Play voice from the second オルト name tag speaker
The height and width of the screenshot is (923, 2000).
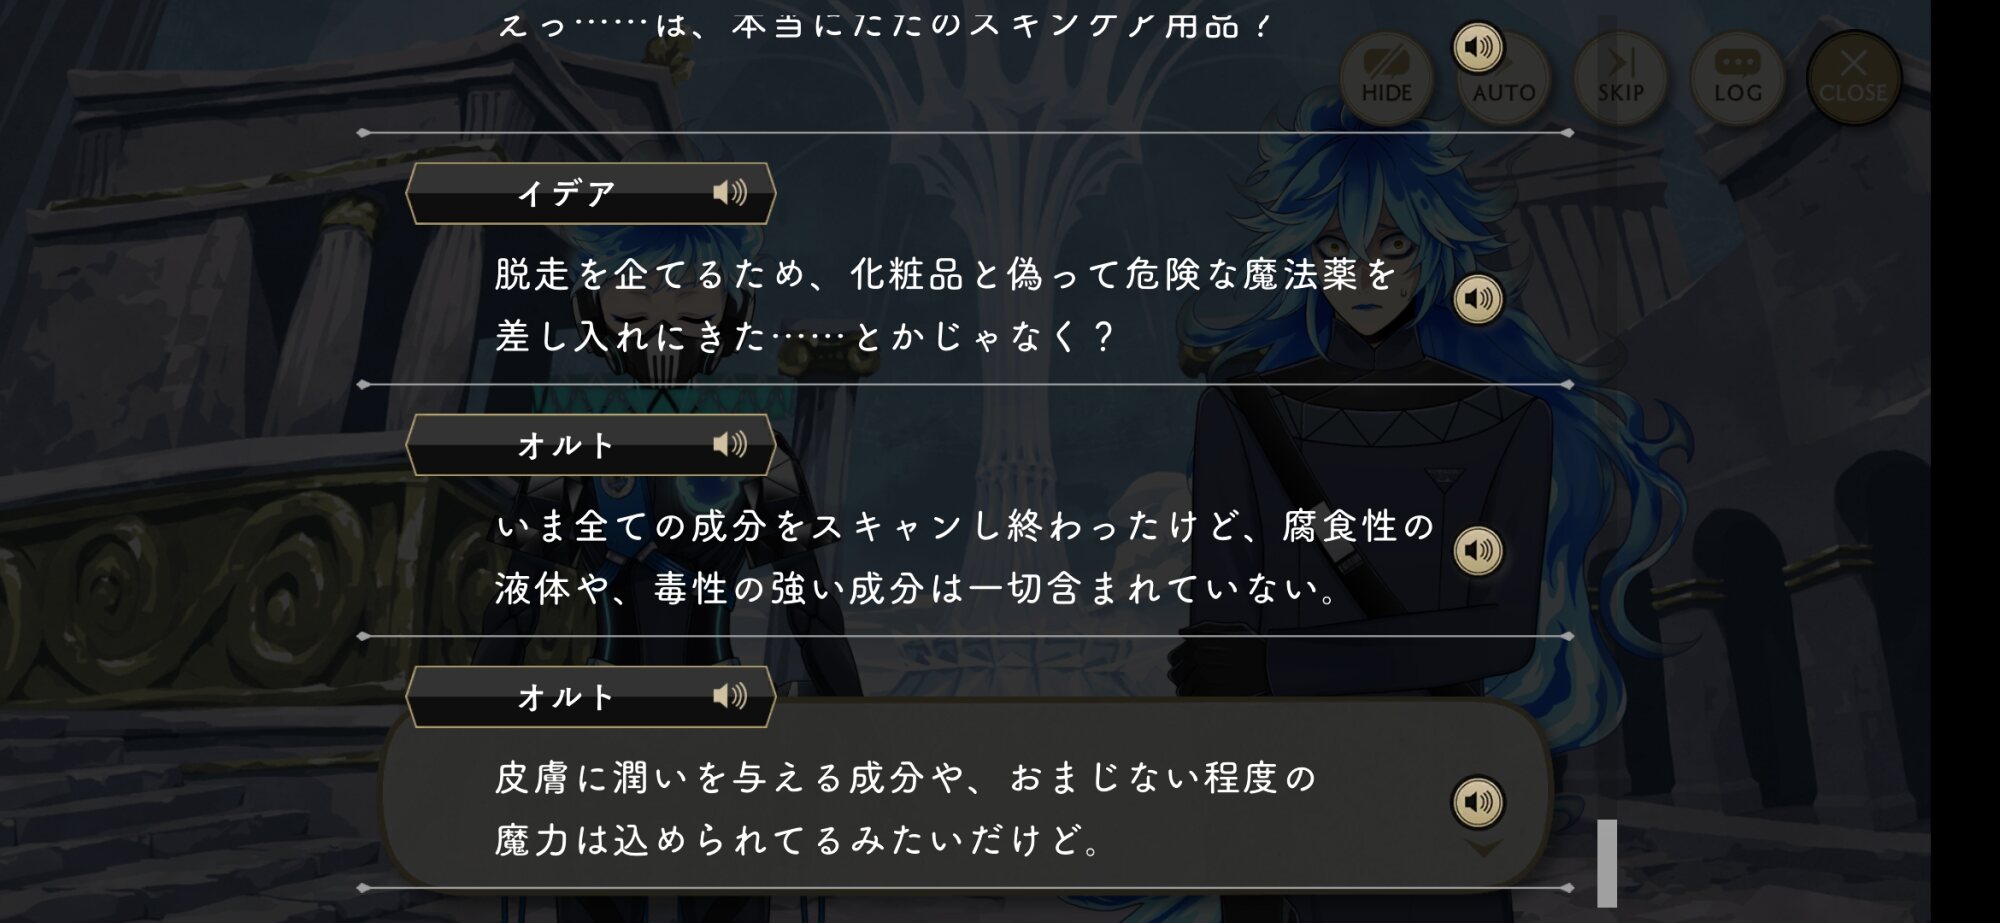coord(730,696)
